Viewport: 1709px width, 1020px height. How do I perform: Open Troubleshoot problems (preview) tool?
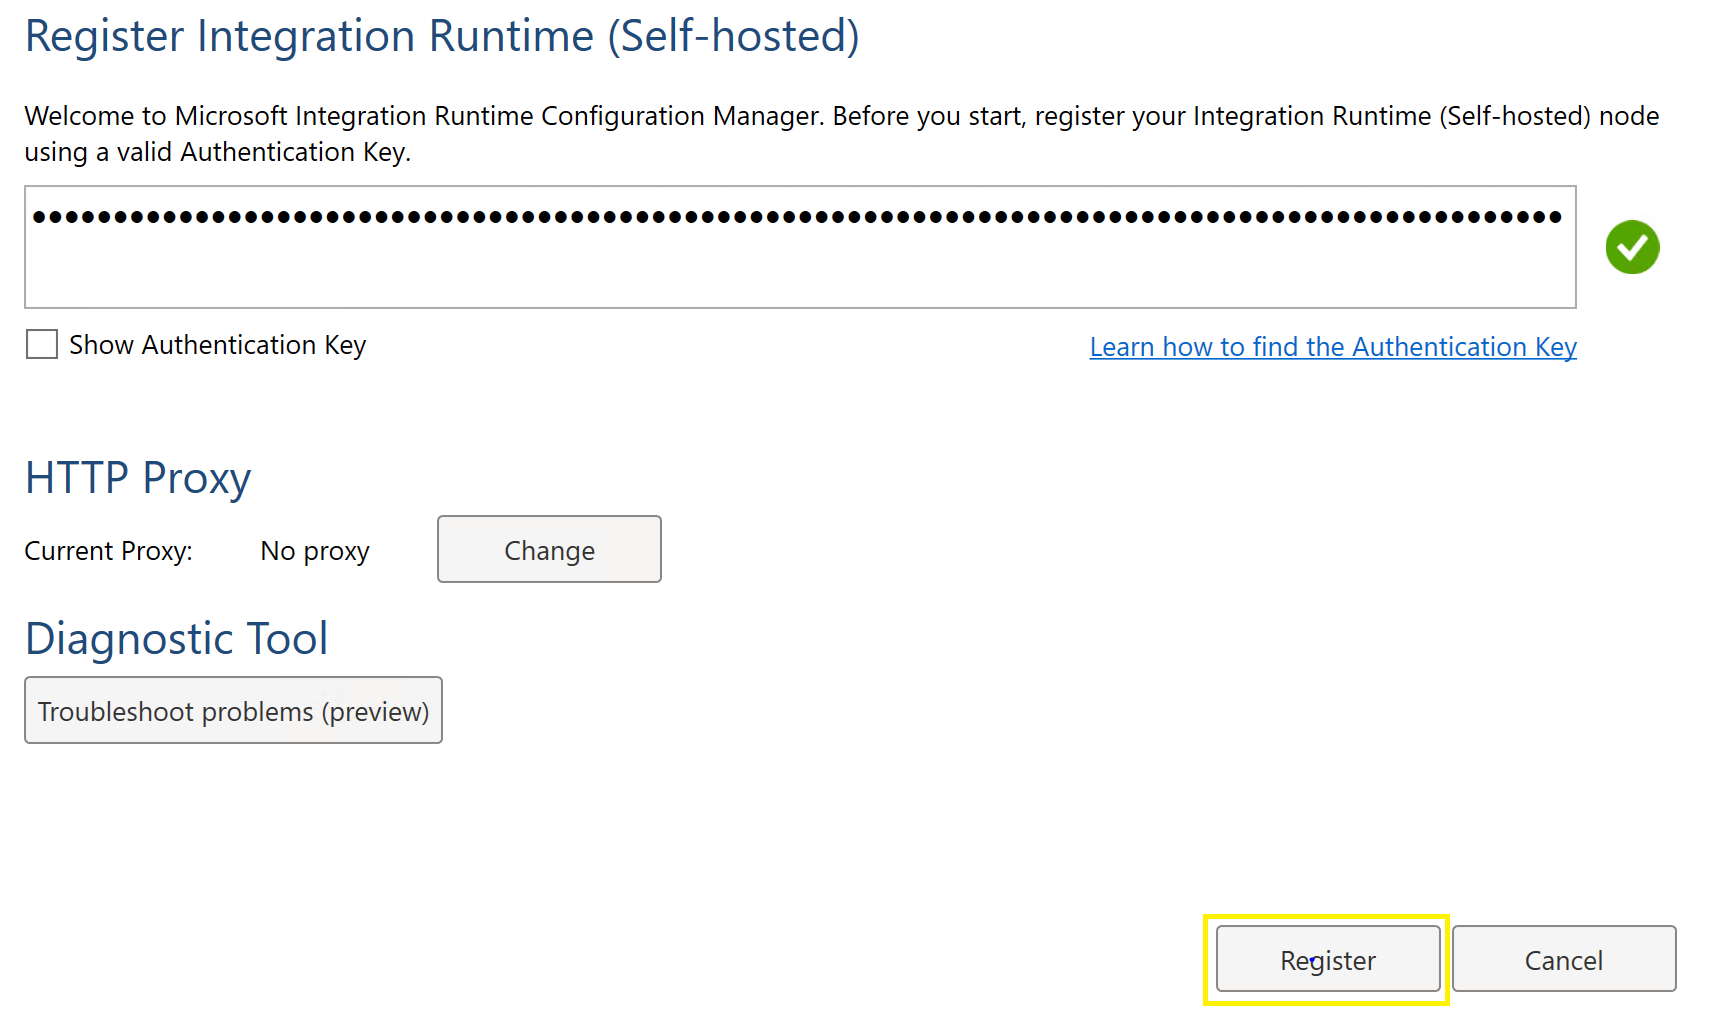point(233,710)
